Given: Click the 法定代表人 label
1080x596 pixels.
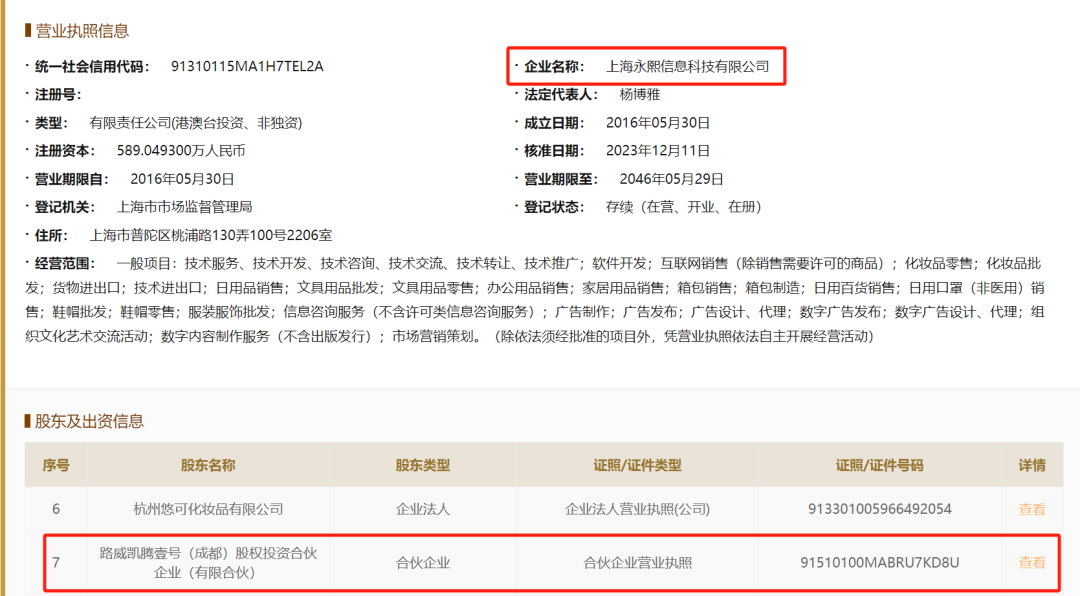Looking at the screenshot, I should (x=561, y=94).
